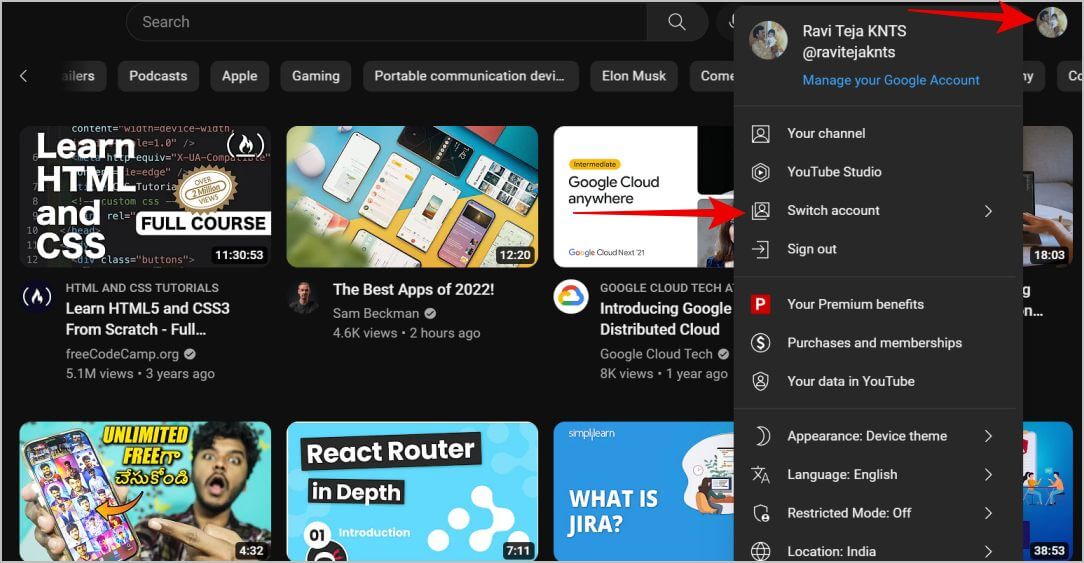Click the Your data shield icon

[x=760, y=382]
